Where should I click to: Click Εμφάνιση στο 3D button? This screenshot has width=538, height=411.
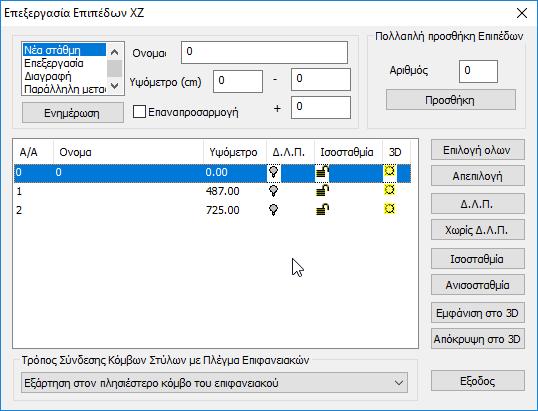point(478,313)
